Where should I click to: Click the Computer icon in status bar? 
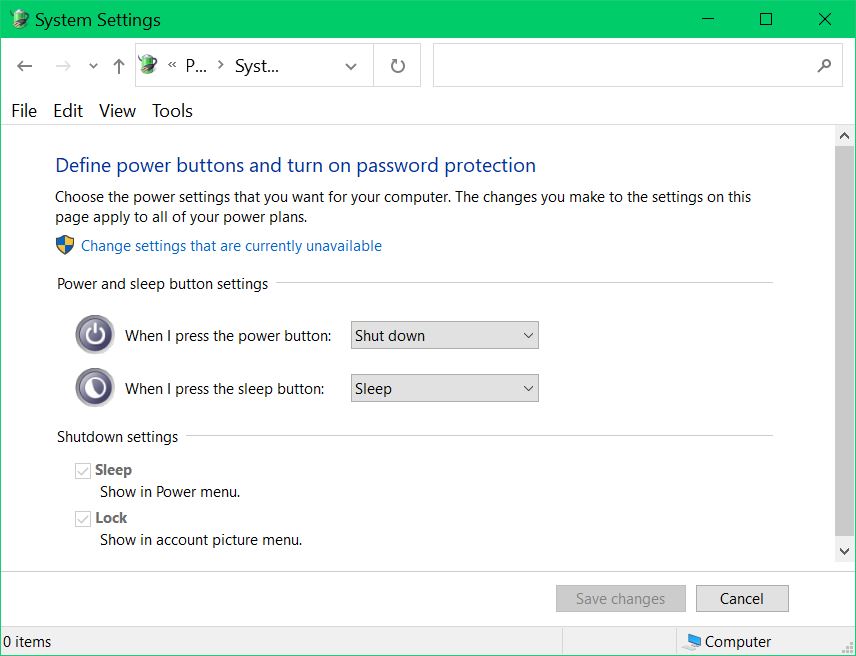(x=691, y=642)
